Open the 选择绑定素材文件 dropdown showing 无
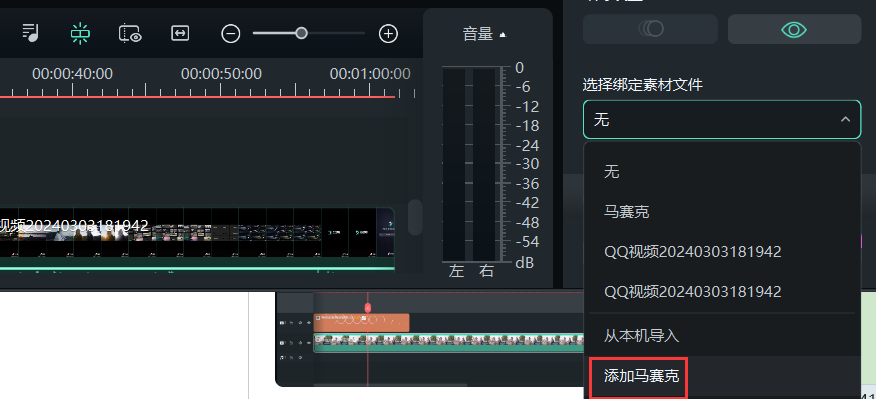 [722, 120]
